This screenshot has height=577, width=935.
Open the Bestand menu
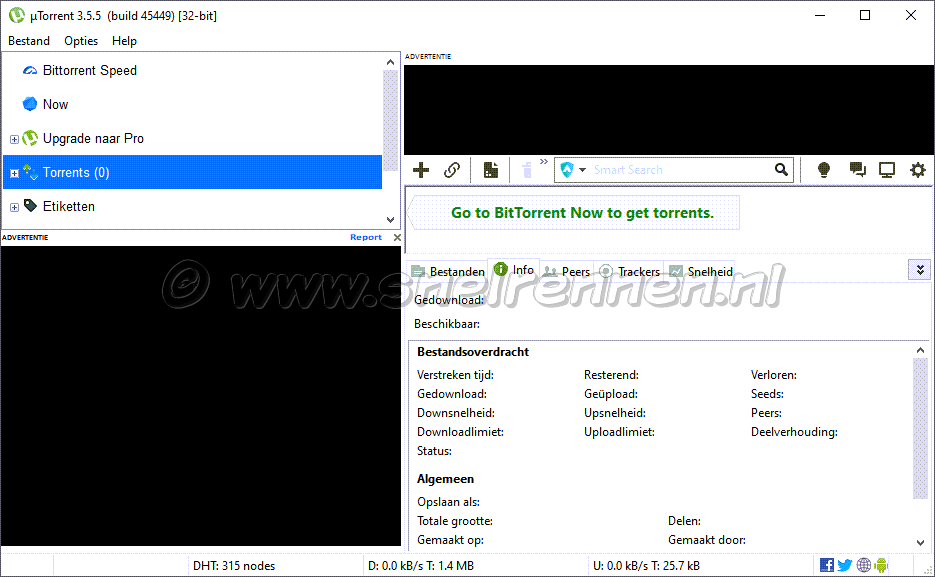(x=29, y=41)
